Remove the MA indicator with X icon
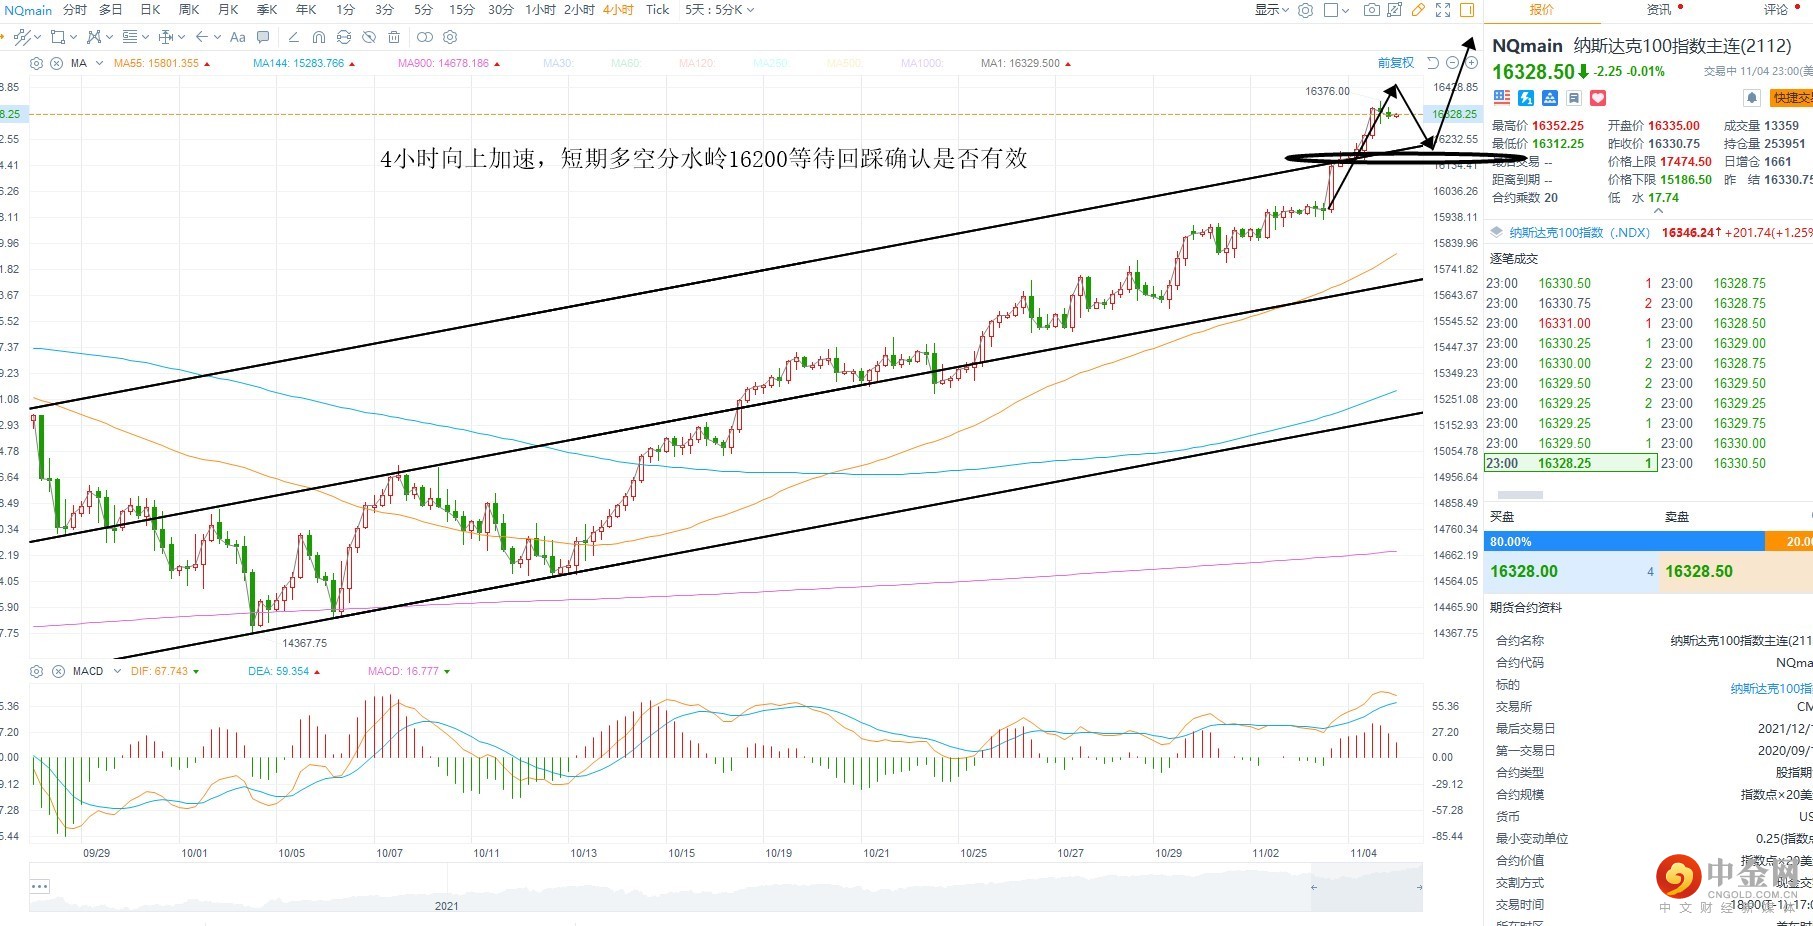1813x926 pixels. coord(56,63)
